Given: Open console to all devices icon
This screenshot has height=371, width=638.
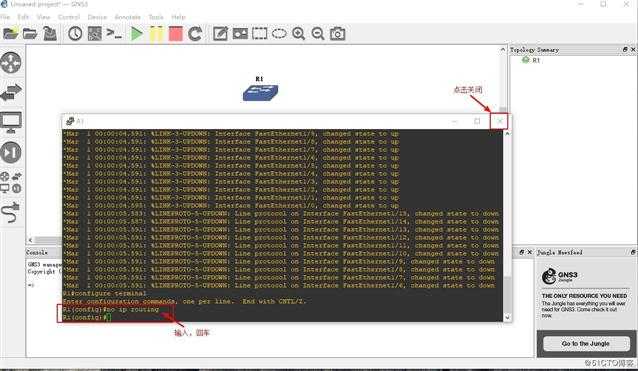Looking at the screenshot, I should pos(114,33).
